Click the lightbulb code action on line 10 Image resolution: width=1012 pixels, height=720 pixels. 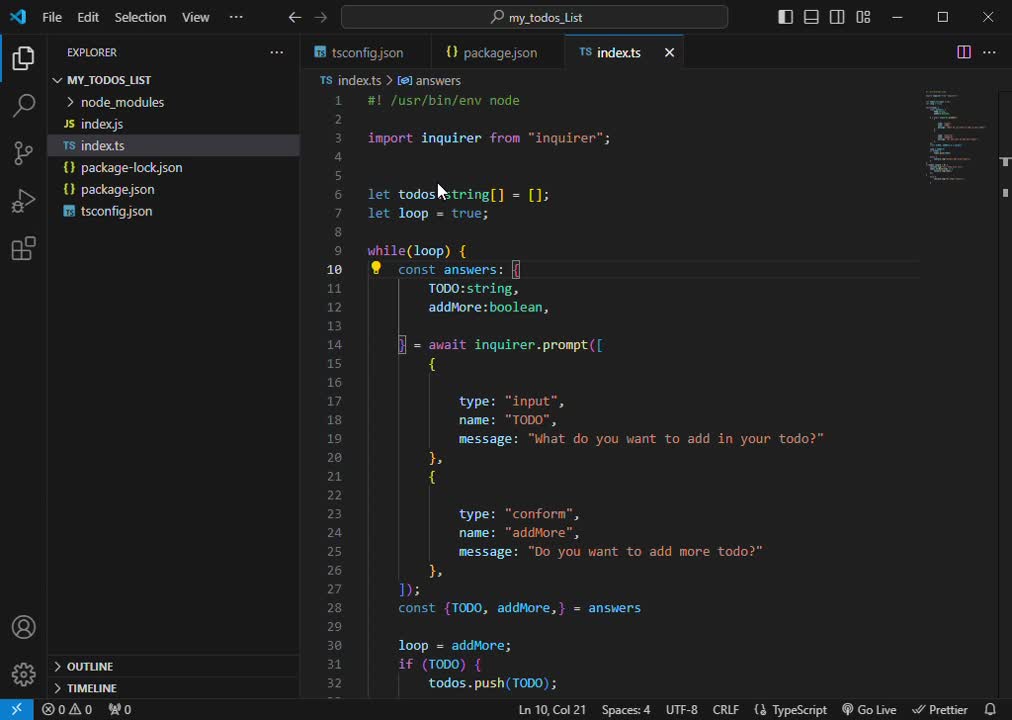coord(376,268)
